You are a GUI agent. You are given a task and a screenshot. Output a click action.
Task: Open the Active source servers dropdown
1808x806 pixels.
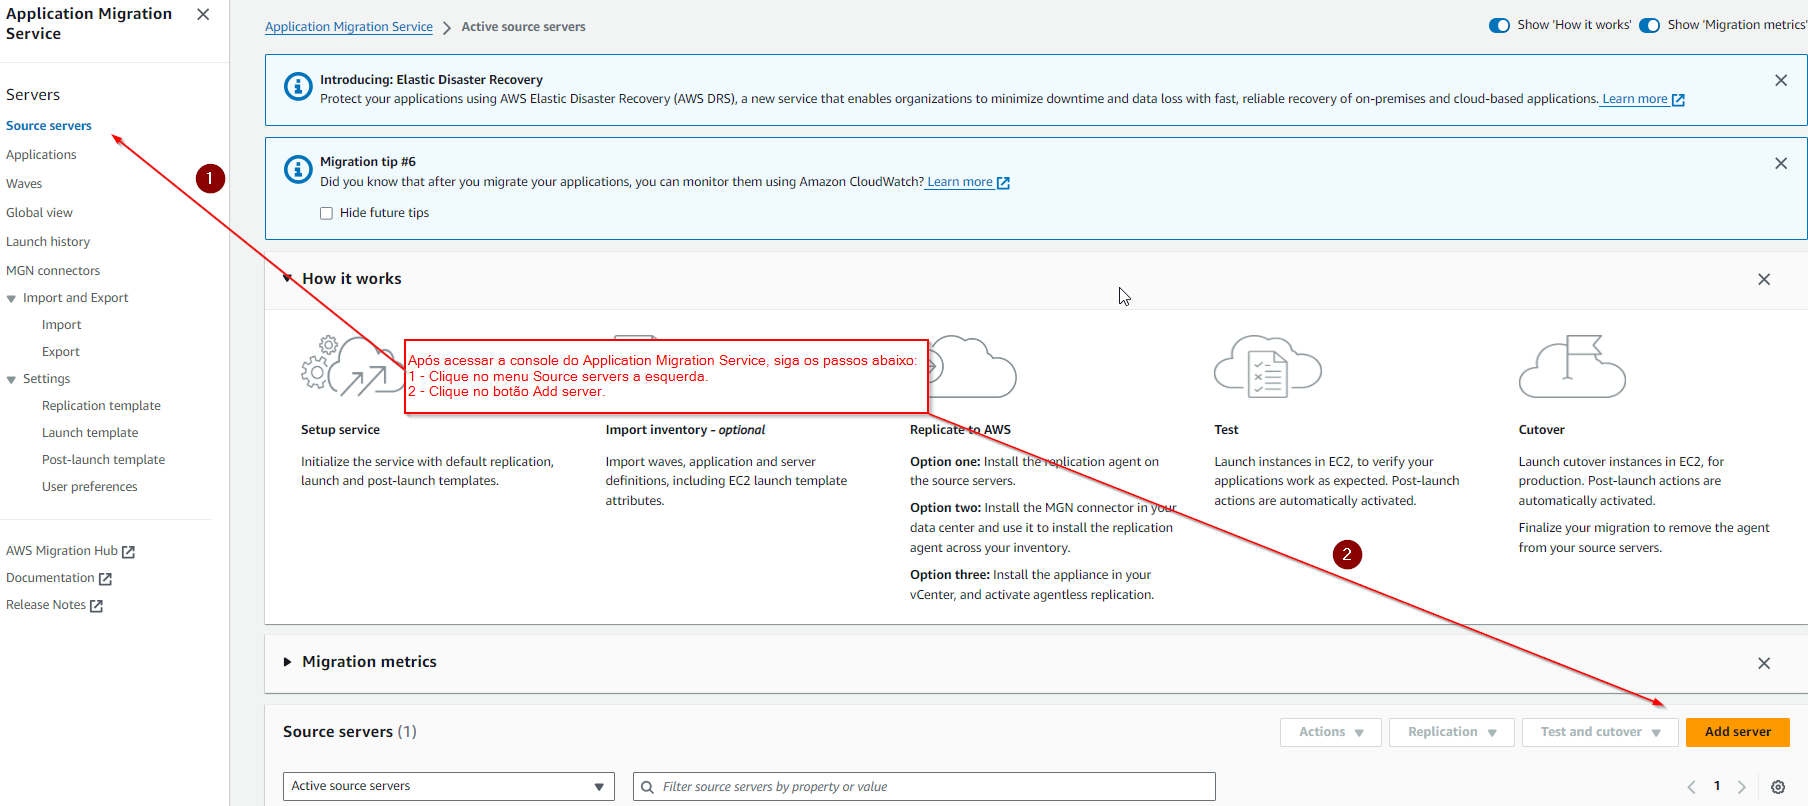click(448, 786)
